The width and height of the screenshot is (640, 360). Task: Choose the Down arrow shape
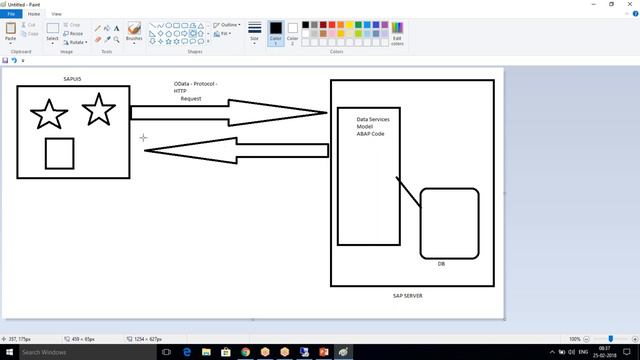(x=152, y=42)
